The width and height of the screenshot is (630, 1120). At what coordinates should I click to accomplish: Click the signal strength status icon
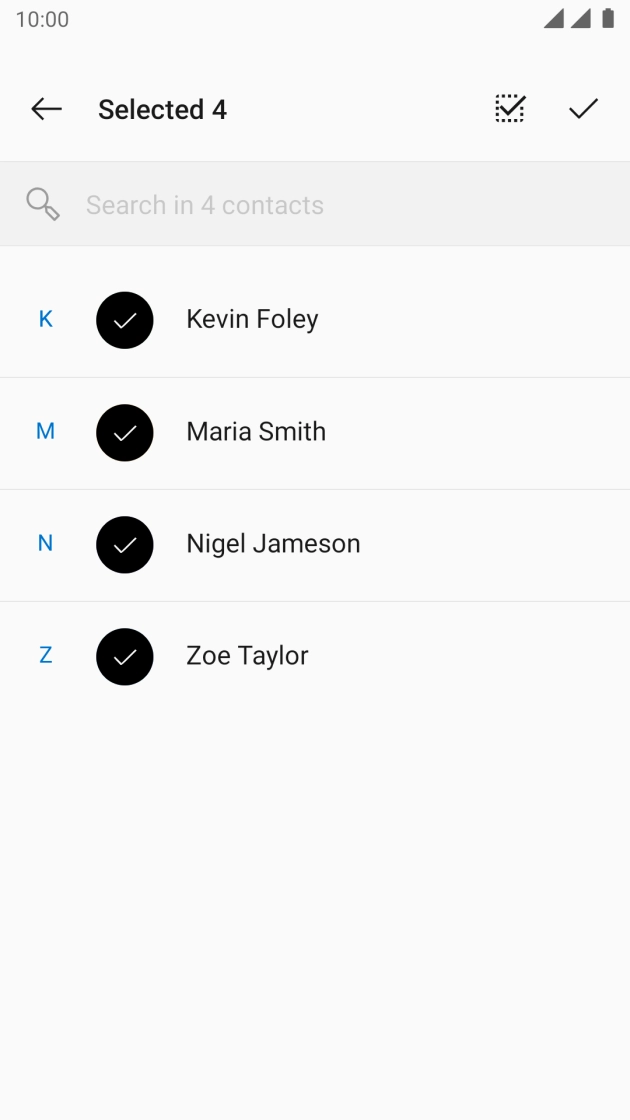click(x=567, y=20)
